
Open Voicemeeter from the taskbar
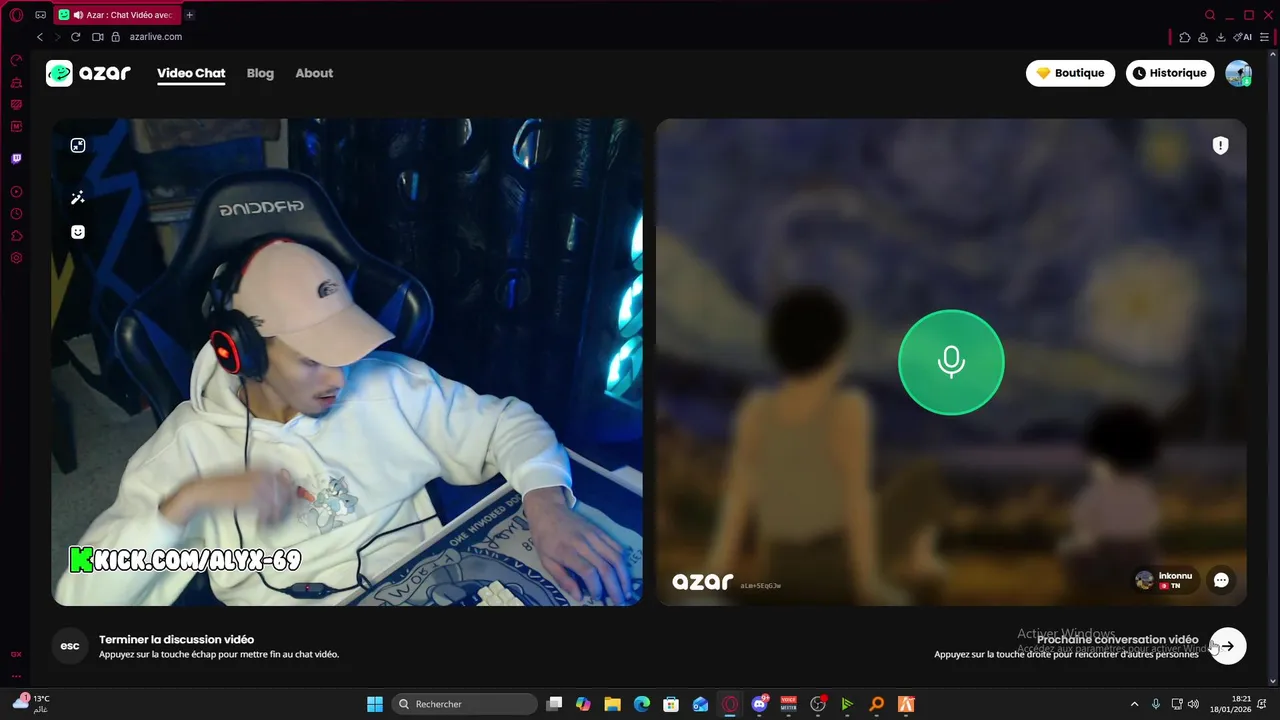(789, 704)
